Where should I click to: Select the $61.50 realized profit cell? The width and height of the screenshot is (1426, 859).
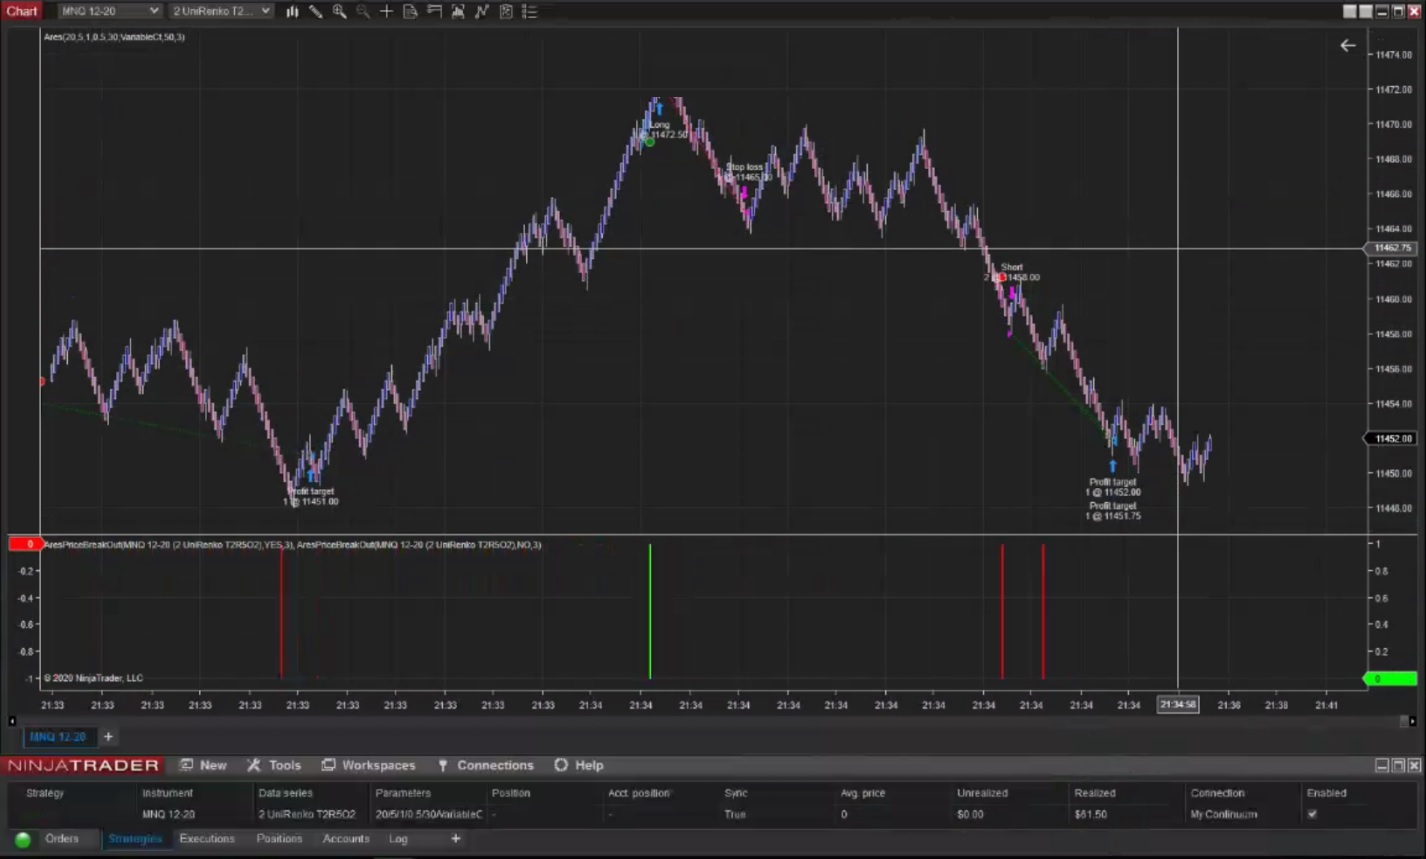click(x=1091, y=814)
